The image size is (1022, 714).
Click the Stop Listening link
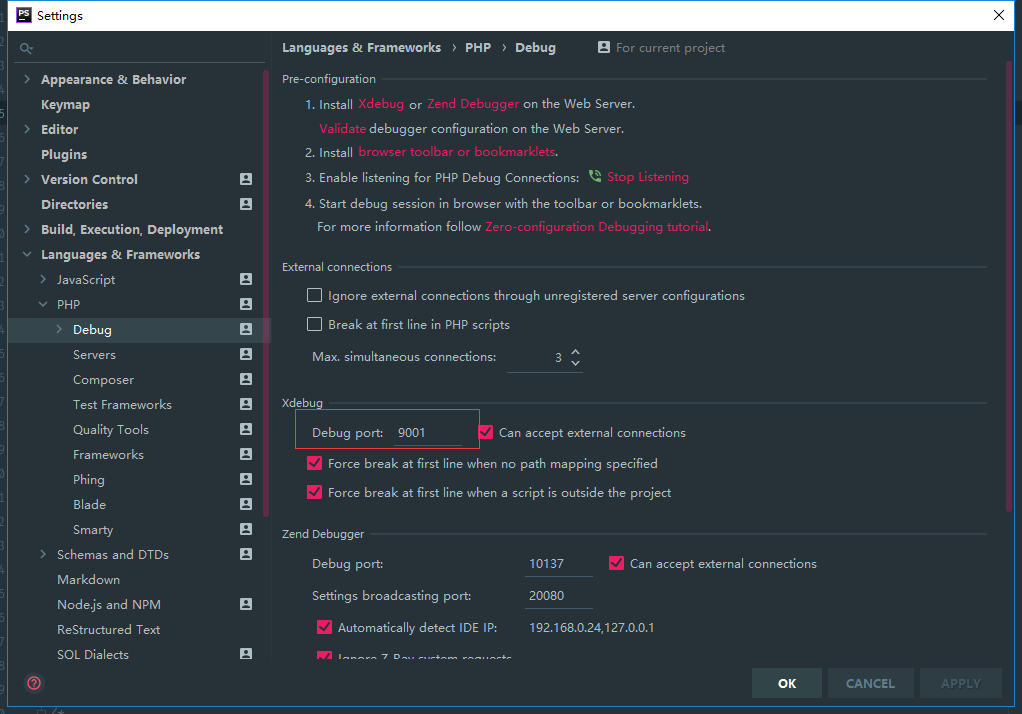tap(648, 177)
